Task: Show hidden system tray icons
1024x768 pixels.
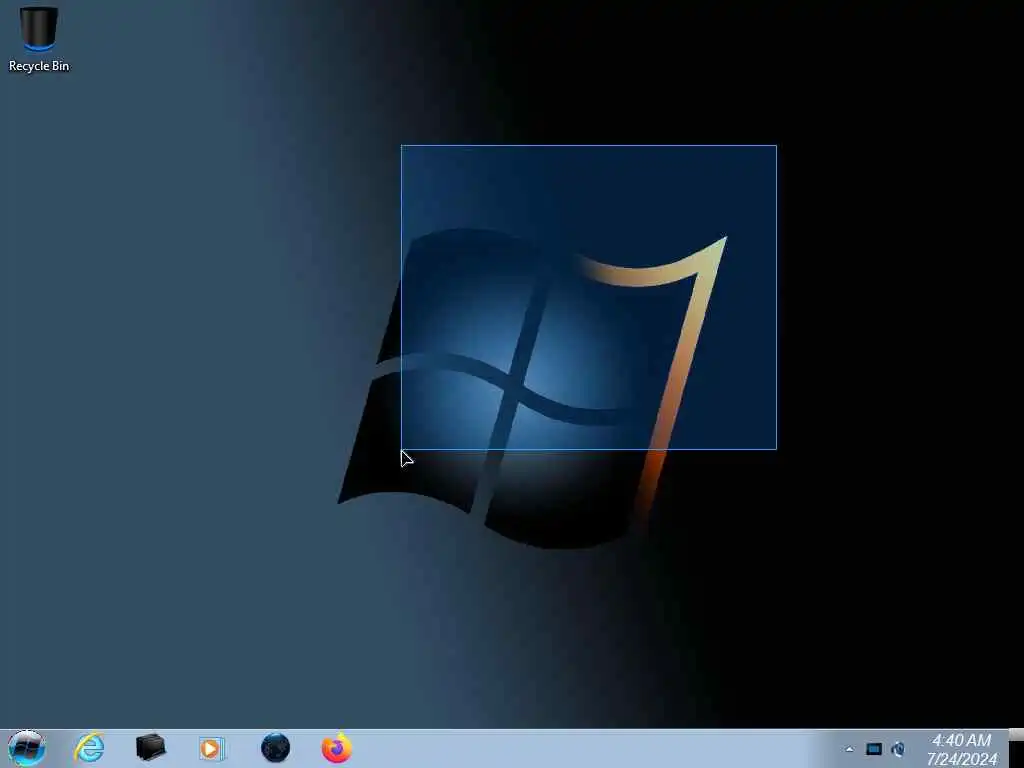Action: (x=849, y=750)
